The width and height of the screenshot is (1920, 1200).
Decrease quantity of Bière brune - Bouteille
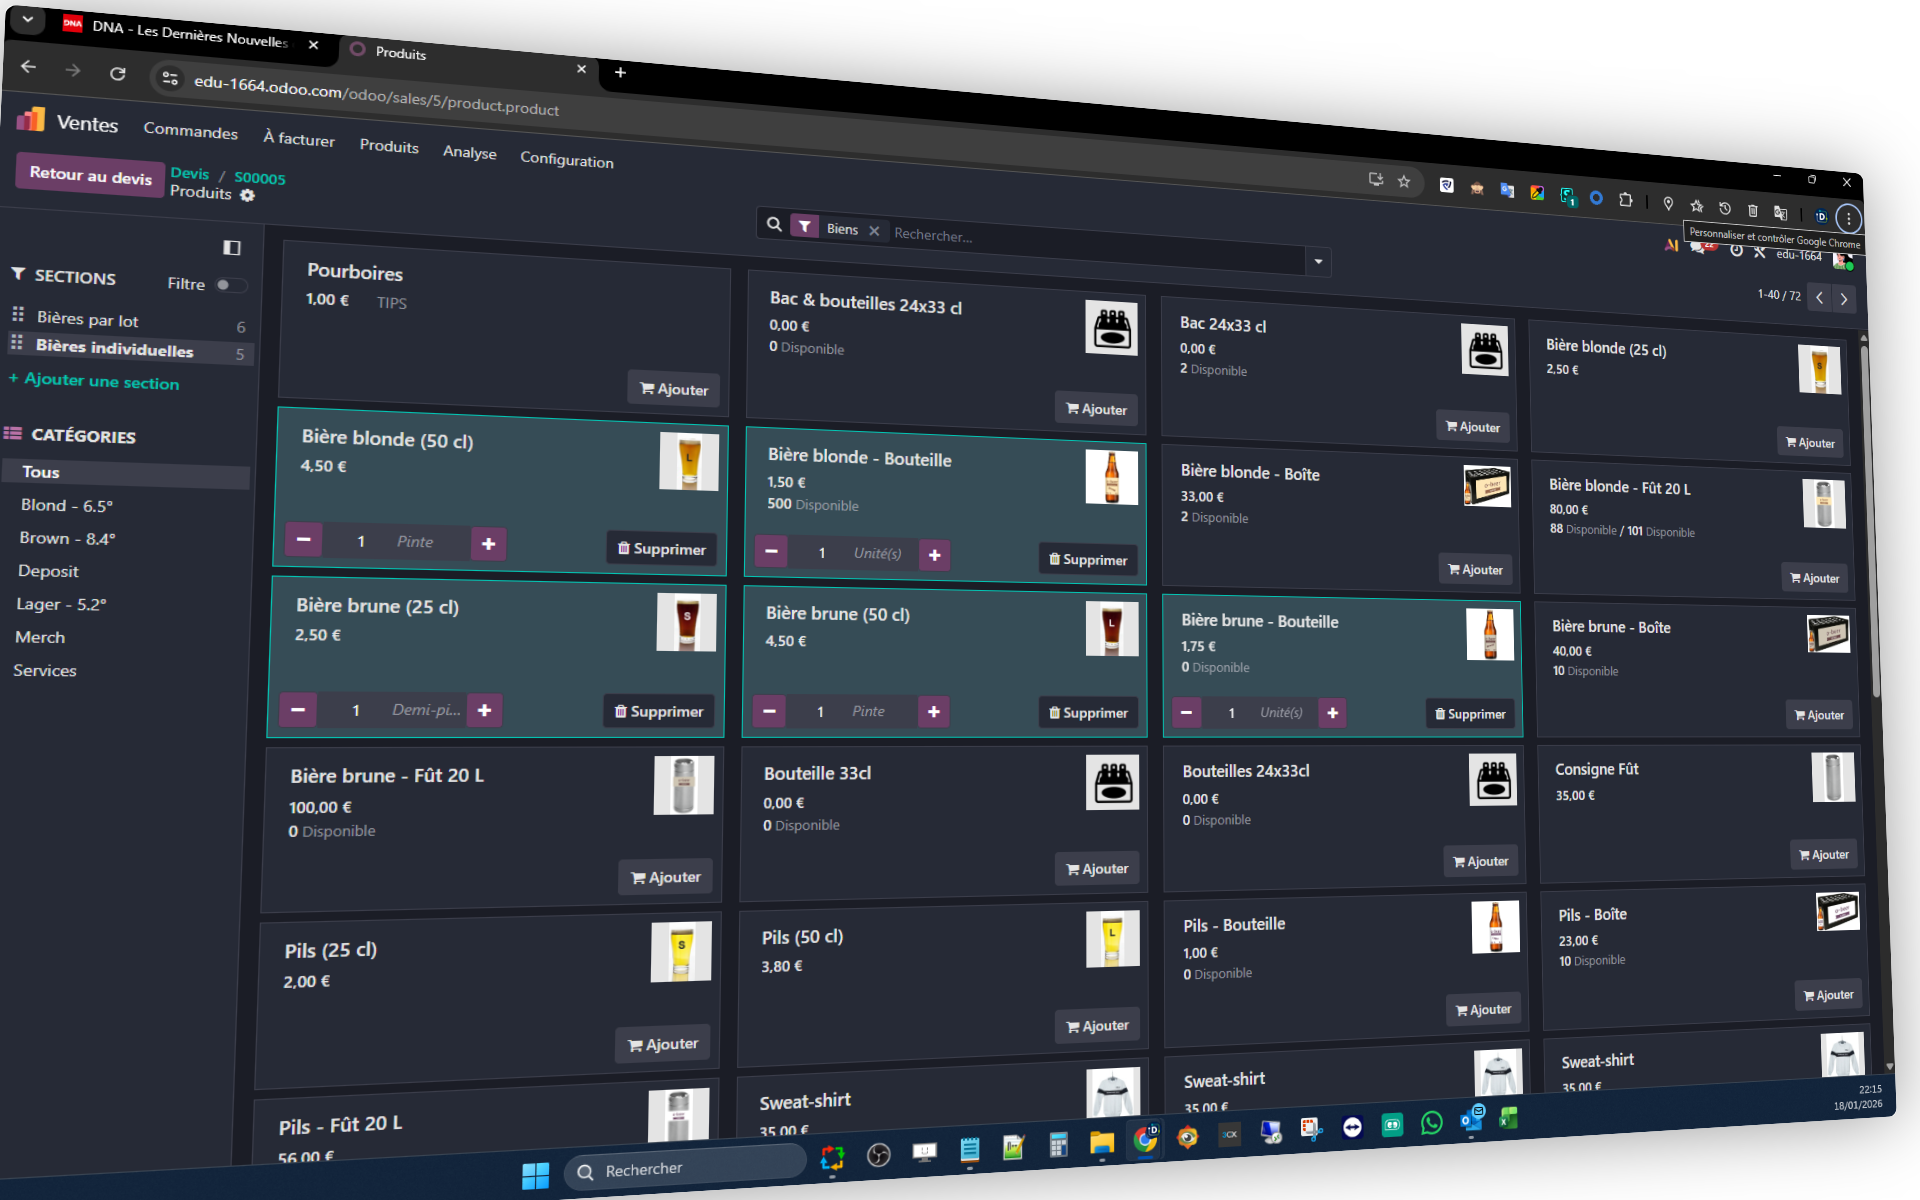(1186, 712)
